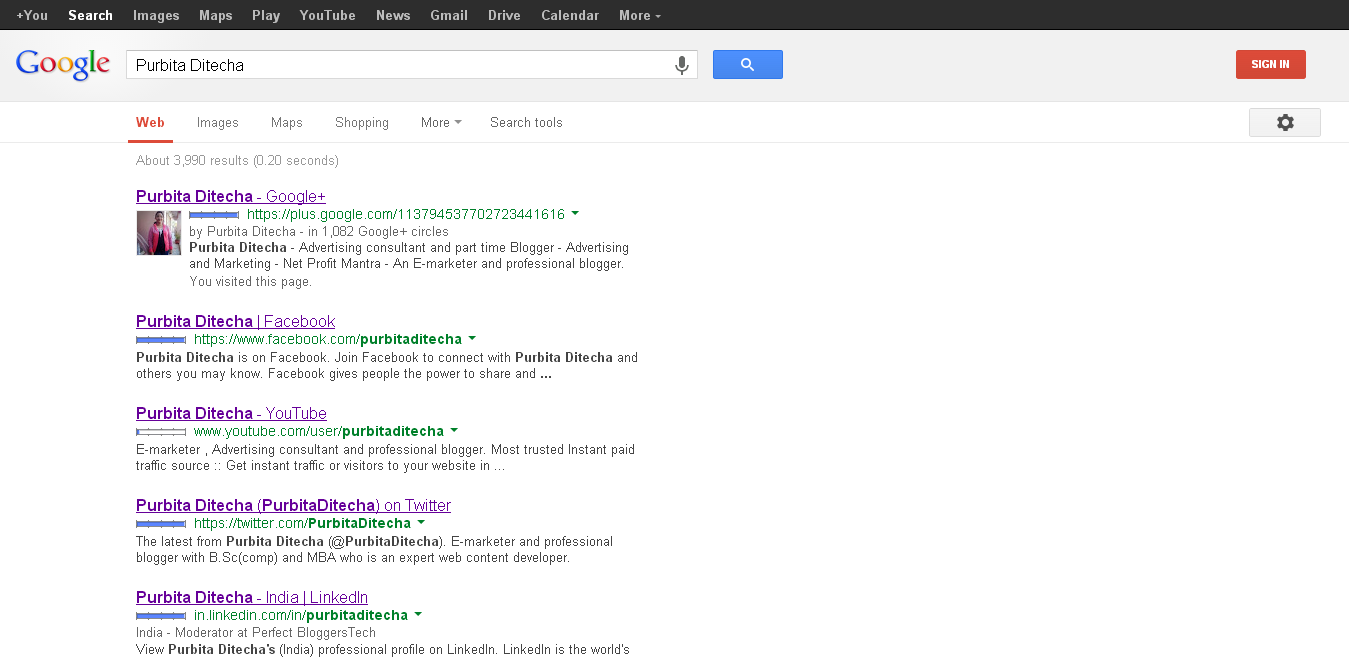This screenshot has height=660, width=1349.
Task: Click the blue magnifier search button
Action: click(748, 65)
